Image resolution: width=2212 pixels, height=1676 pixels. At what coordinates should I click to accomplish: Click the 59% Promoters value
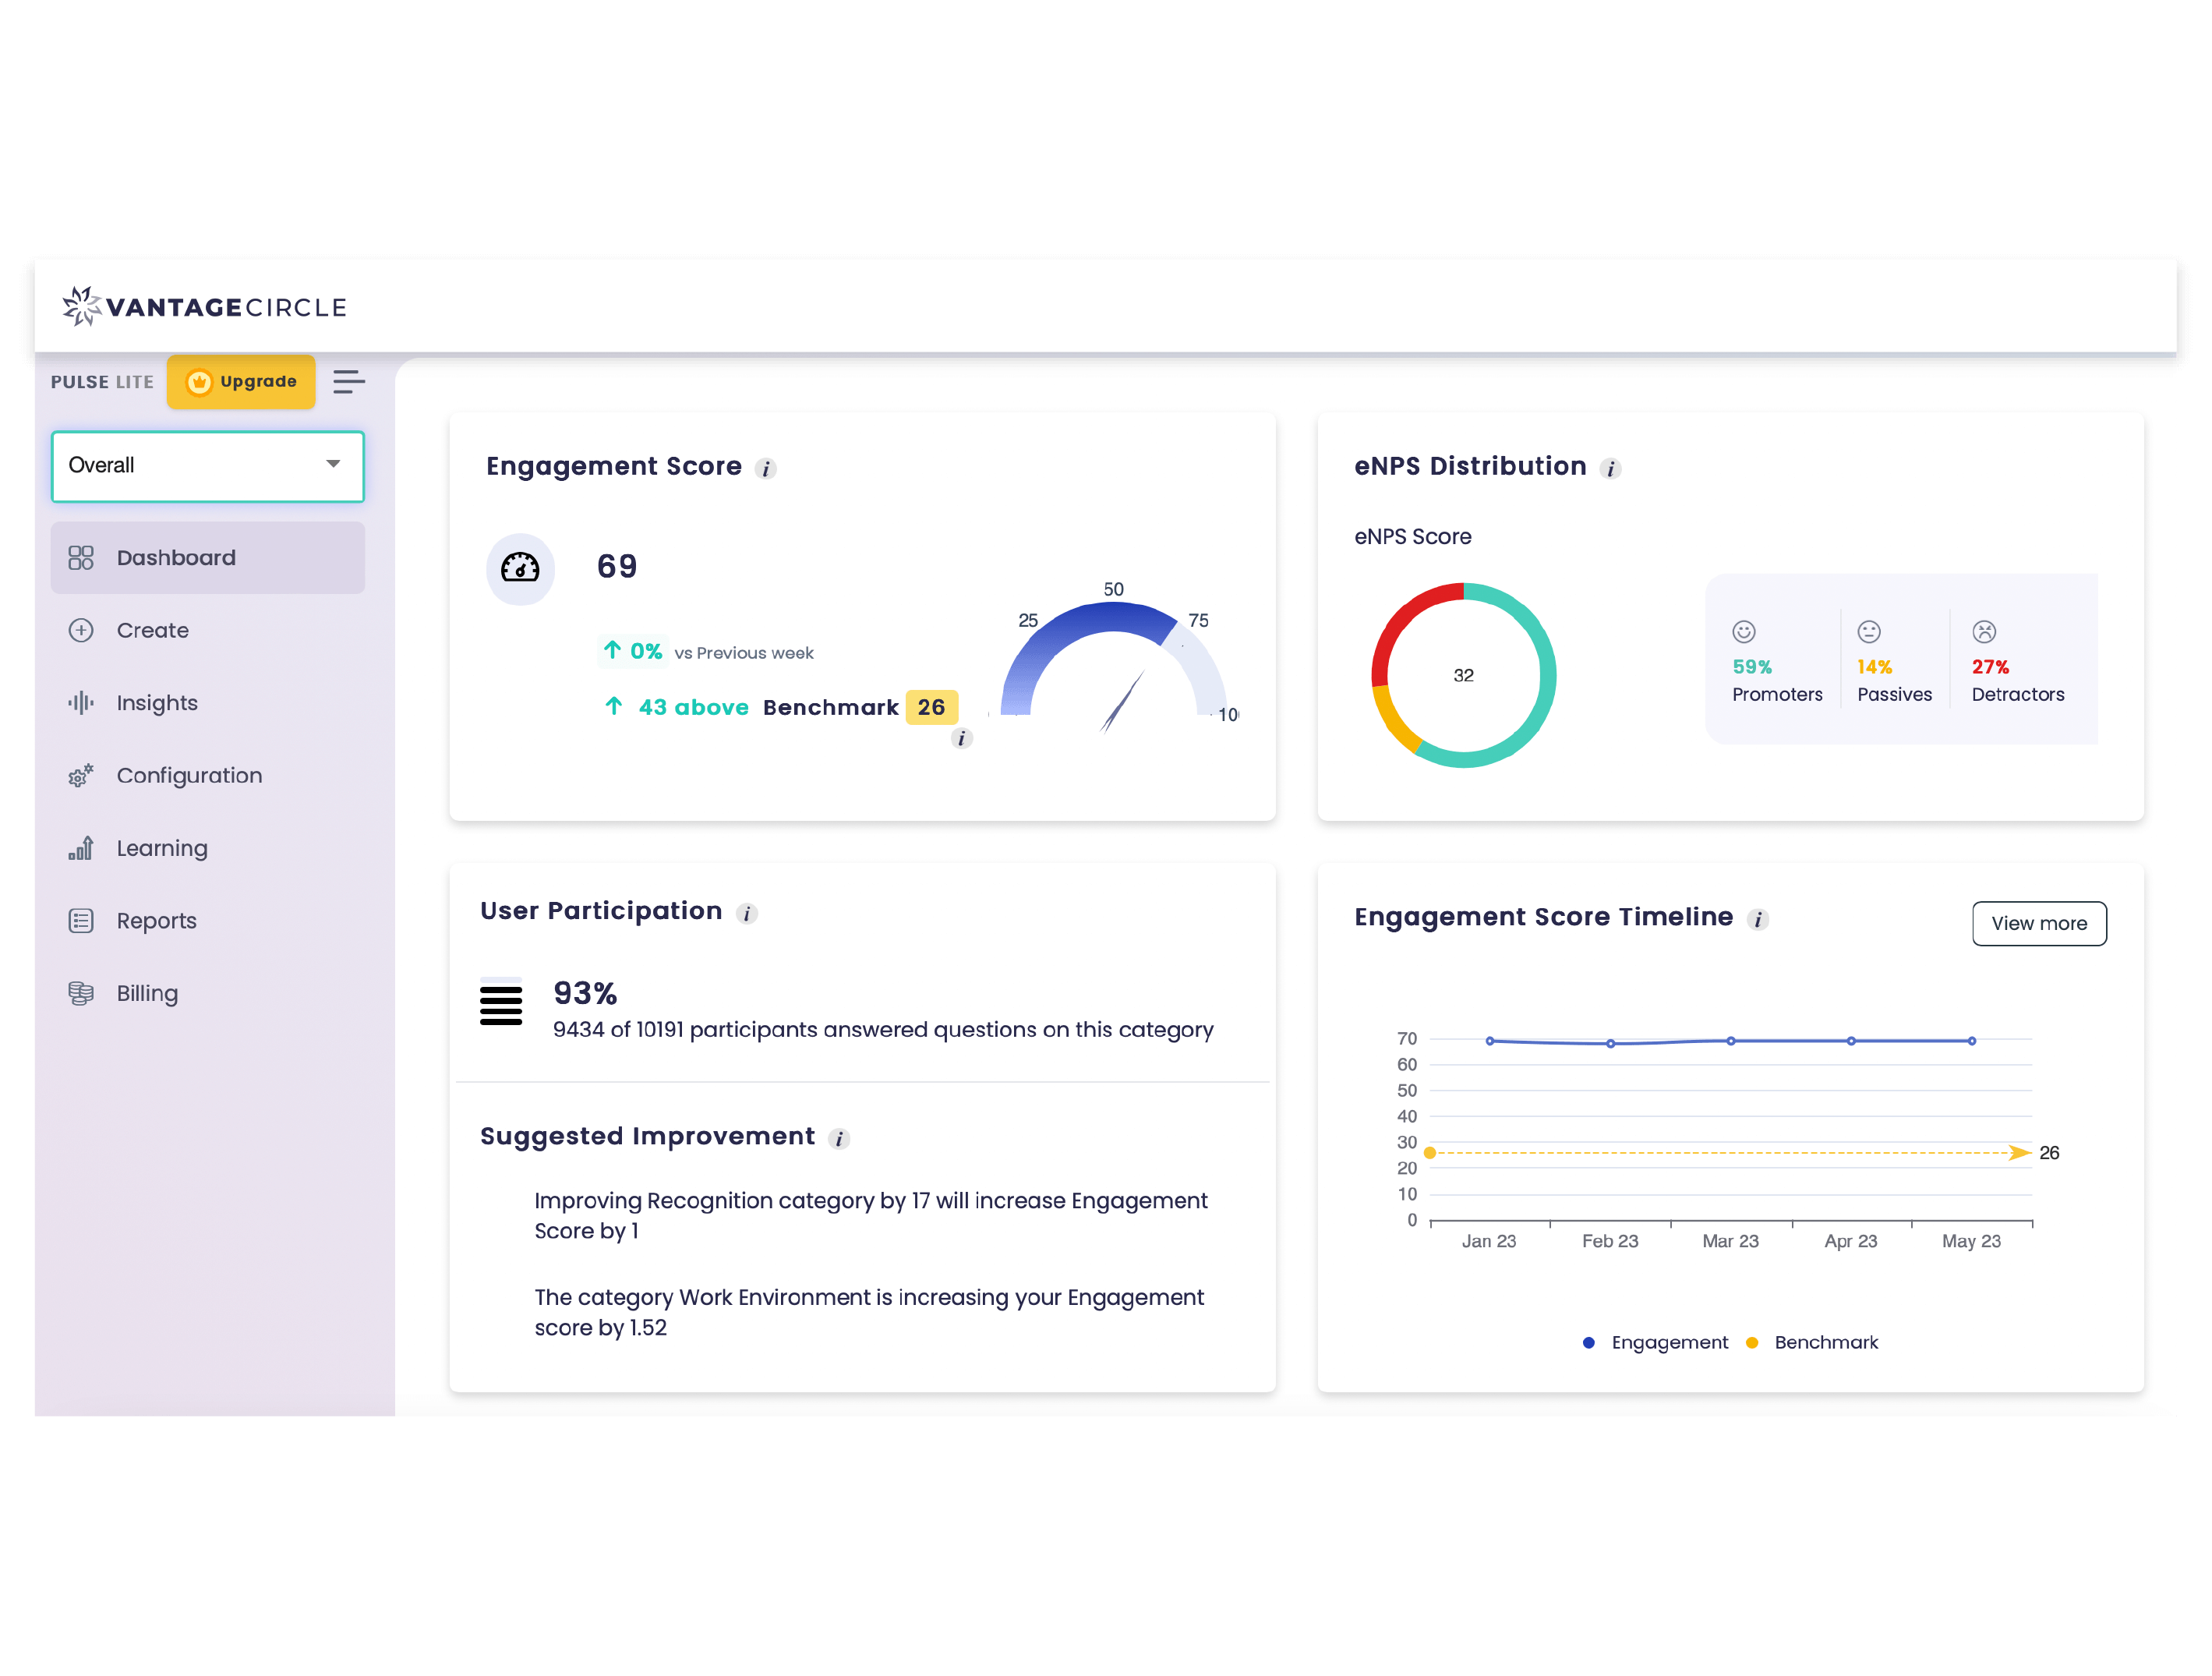pyautogui.click(x=1752, y=666)
